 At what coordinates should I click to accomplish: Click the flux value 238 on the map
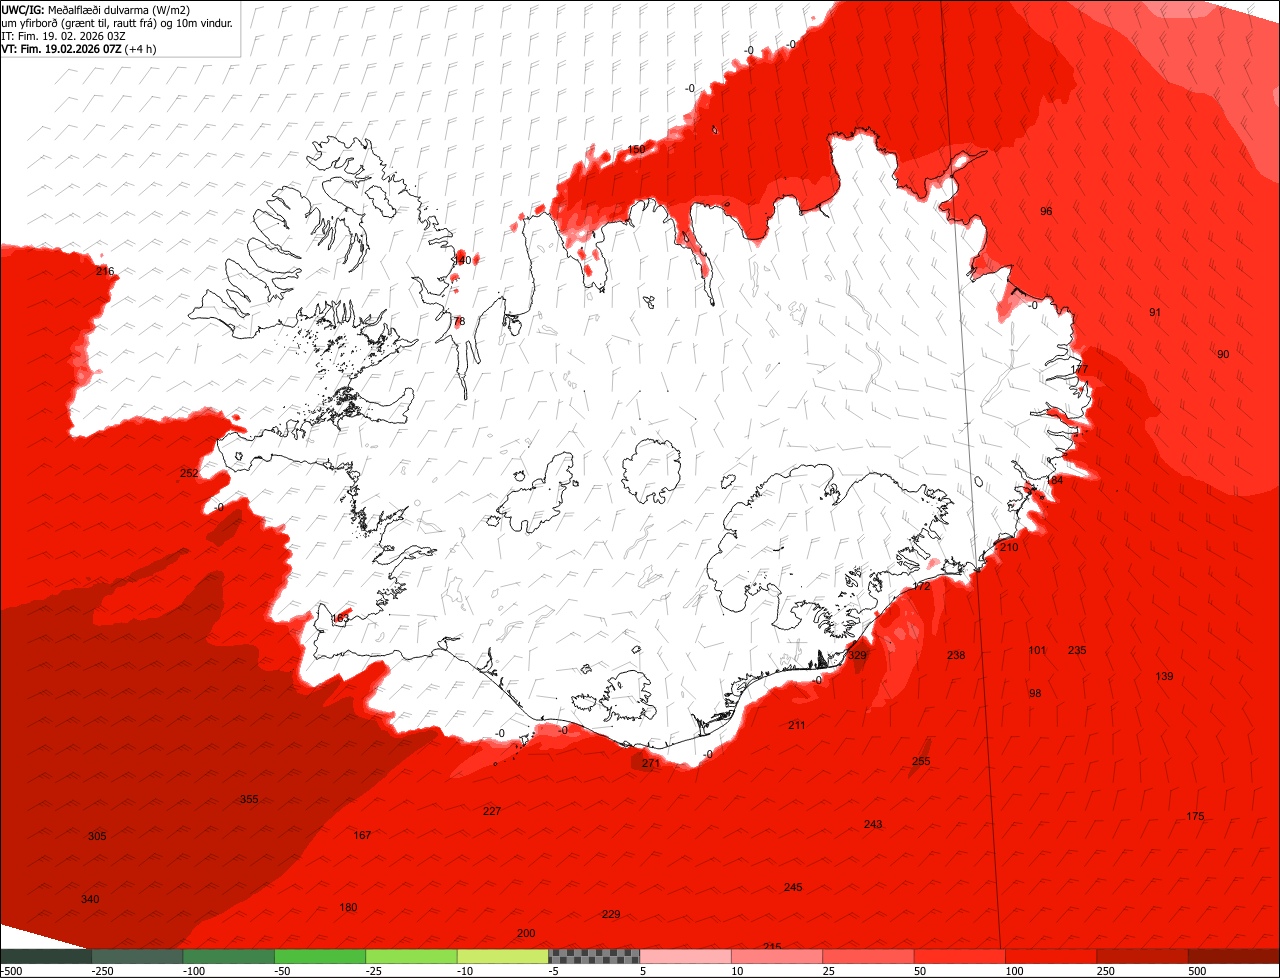pyautogui.click(x=956, y=655)
